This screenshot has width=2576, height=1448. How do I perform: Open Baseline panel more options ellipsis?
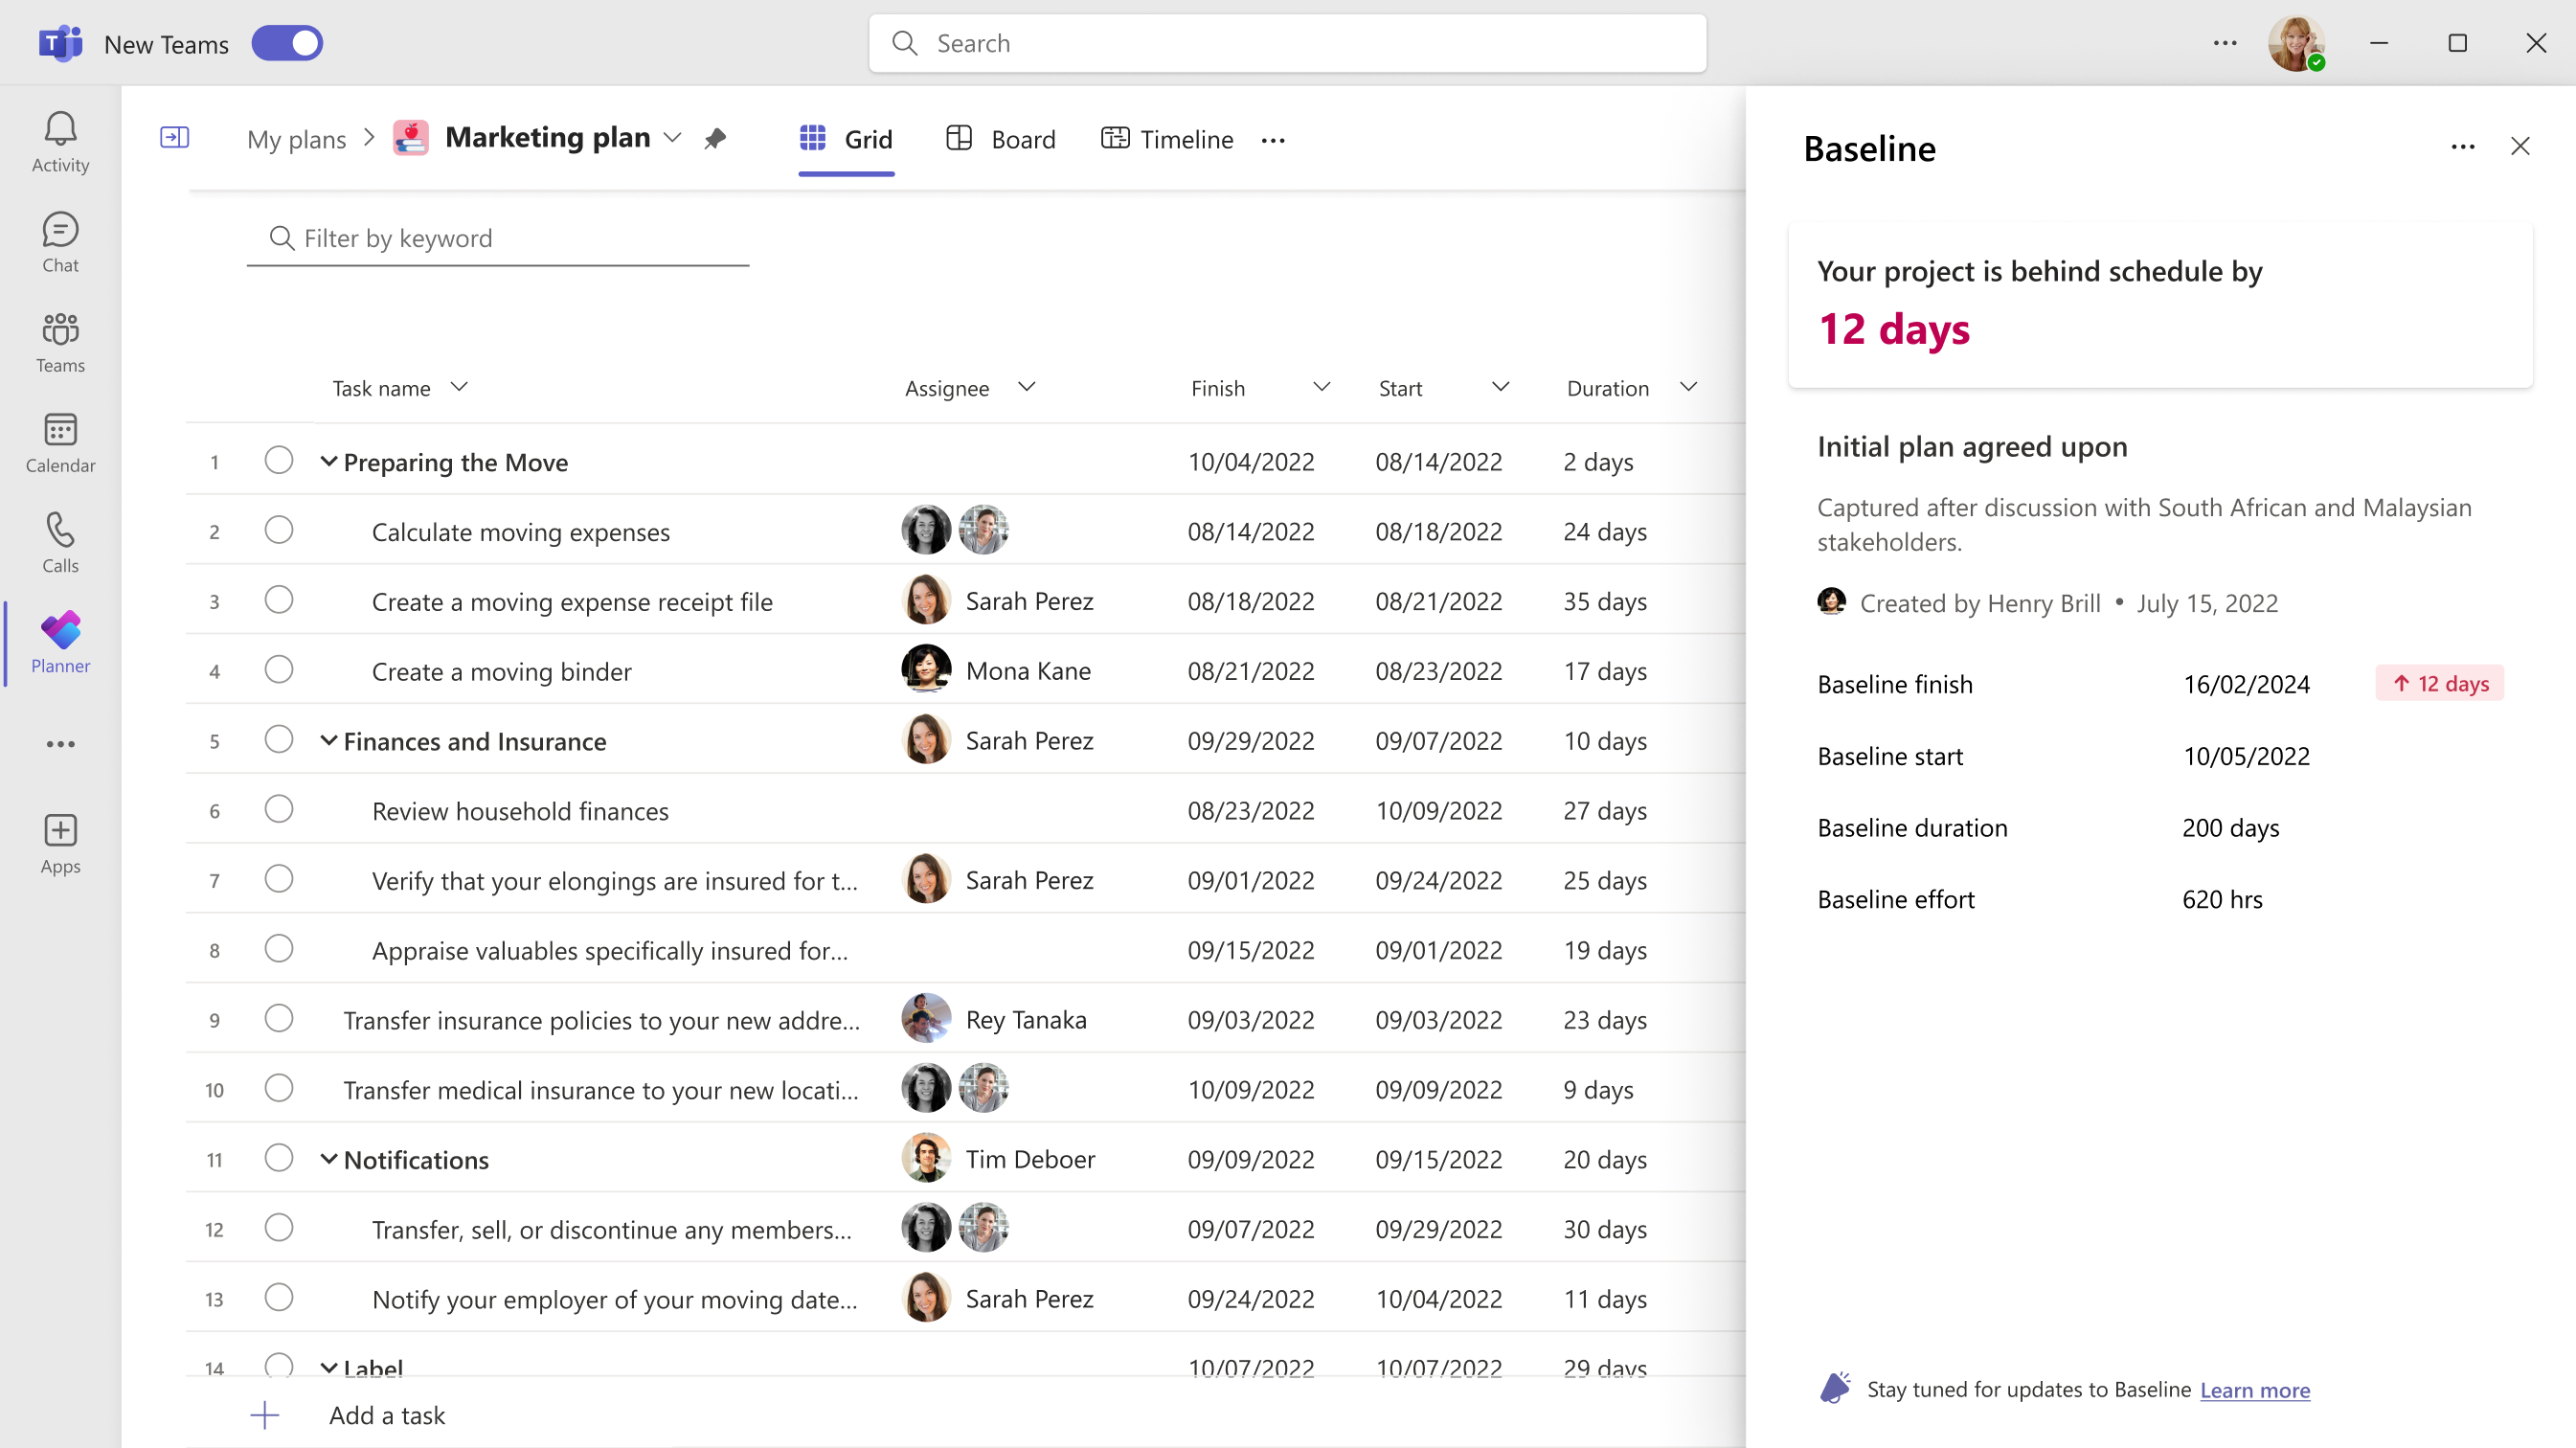pyautogui.click(x=2462, y=147)
